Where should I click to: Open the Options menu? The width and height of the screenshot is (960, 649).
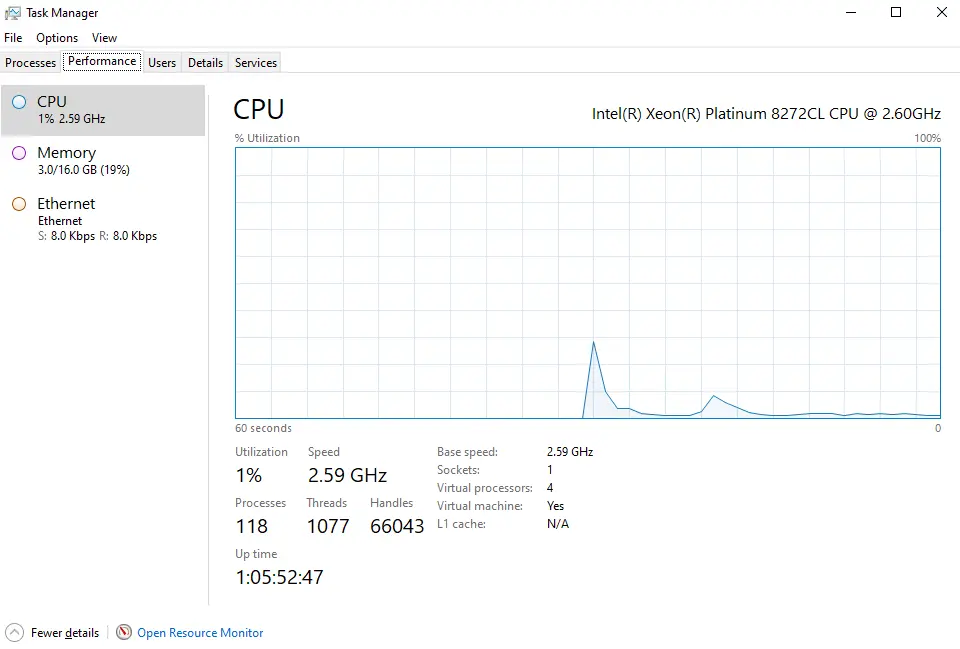coord(57,38)
